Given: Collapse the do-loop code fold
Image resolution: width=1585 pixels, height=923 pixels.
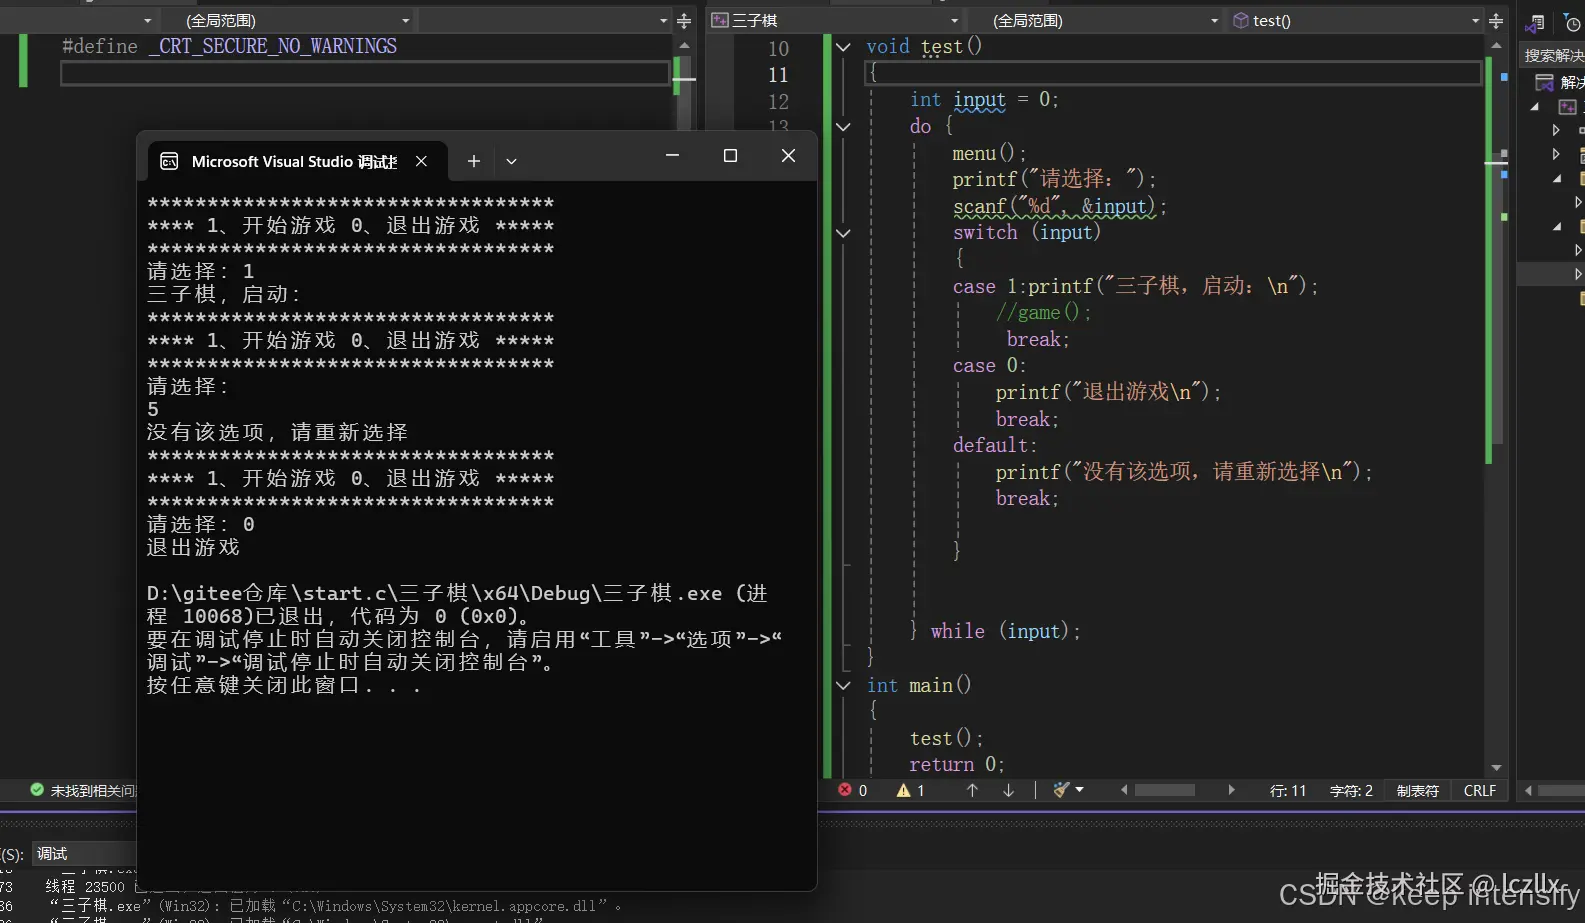Looking at the screenshot, I should point(844,127).
